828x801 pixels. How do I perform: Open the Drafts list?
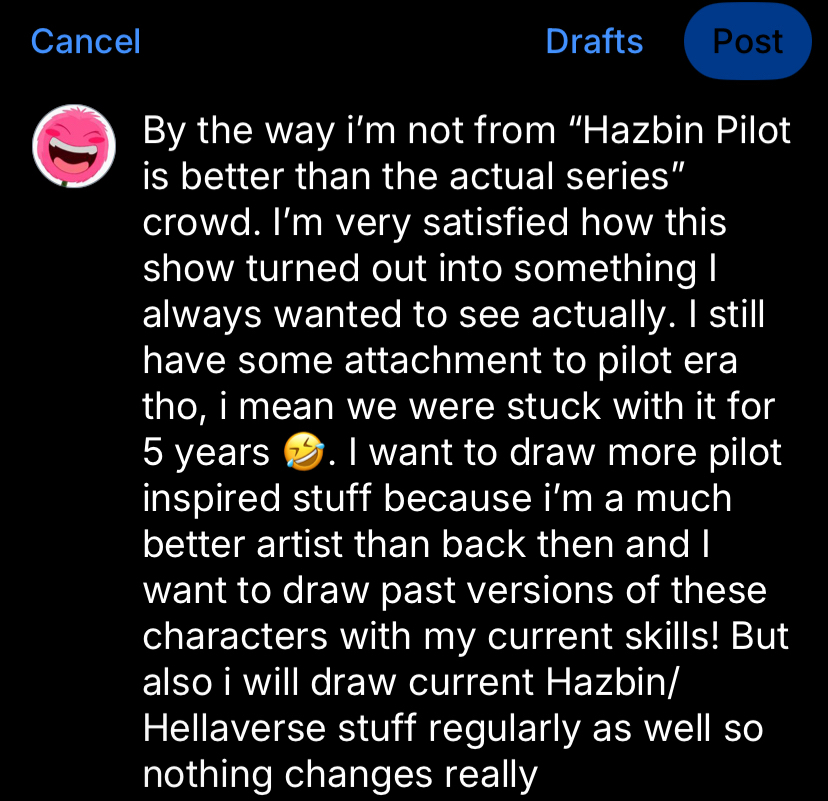[594, 41]
